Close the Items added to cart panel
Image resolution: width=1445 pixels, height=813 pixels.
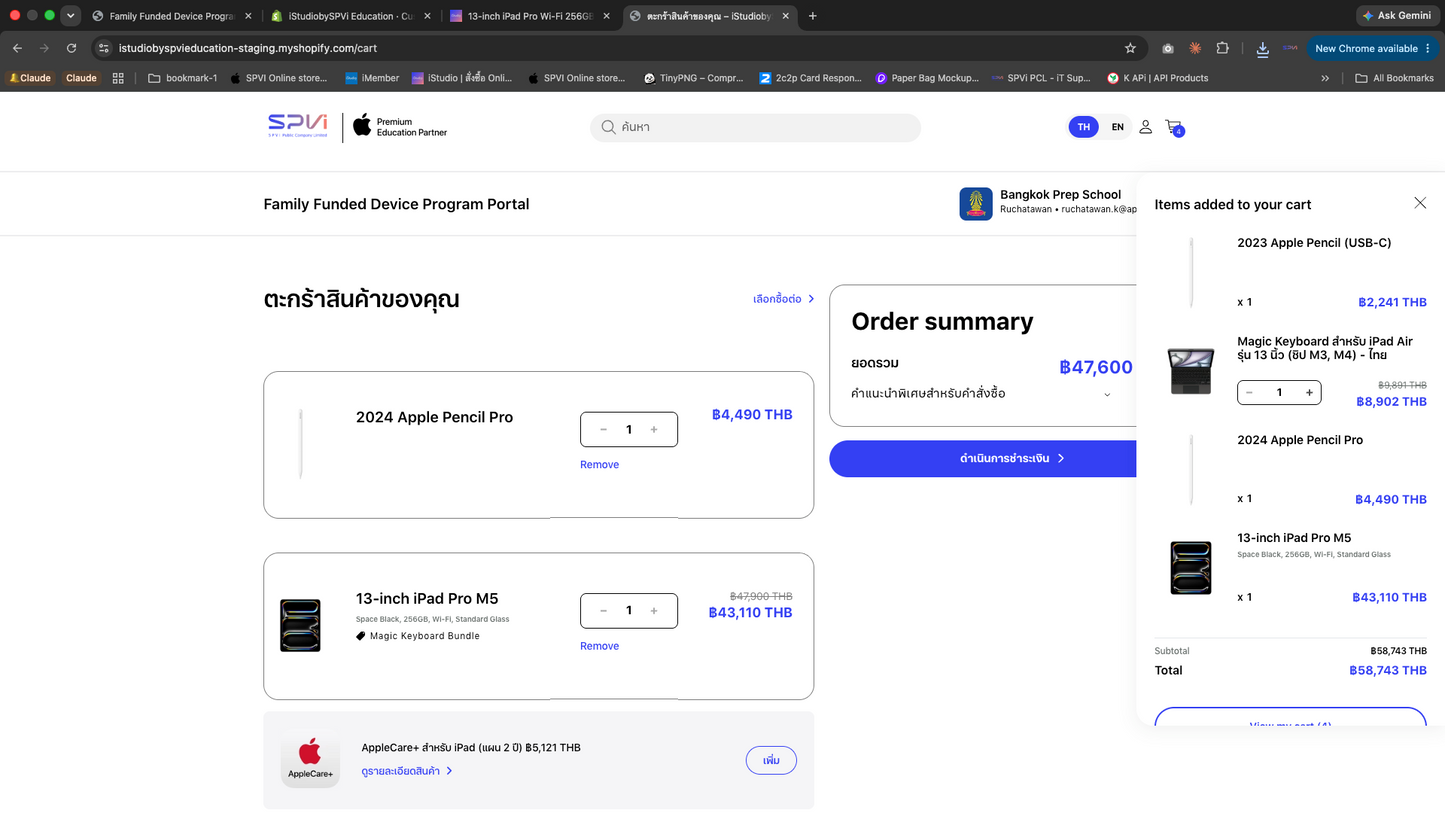1420,203
